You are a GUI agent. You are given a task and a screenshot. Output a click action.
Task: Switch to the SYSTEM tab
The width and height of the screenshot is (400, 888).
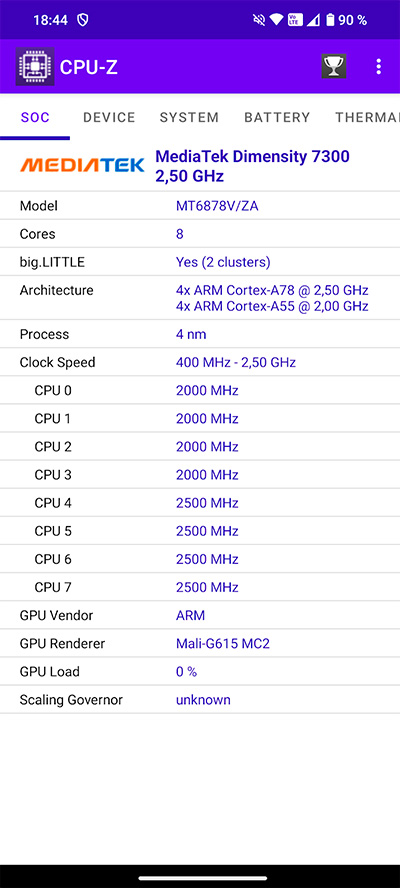click(x=189, y=117)
